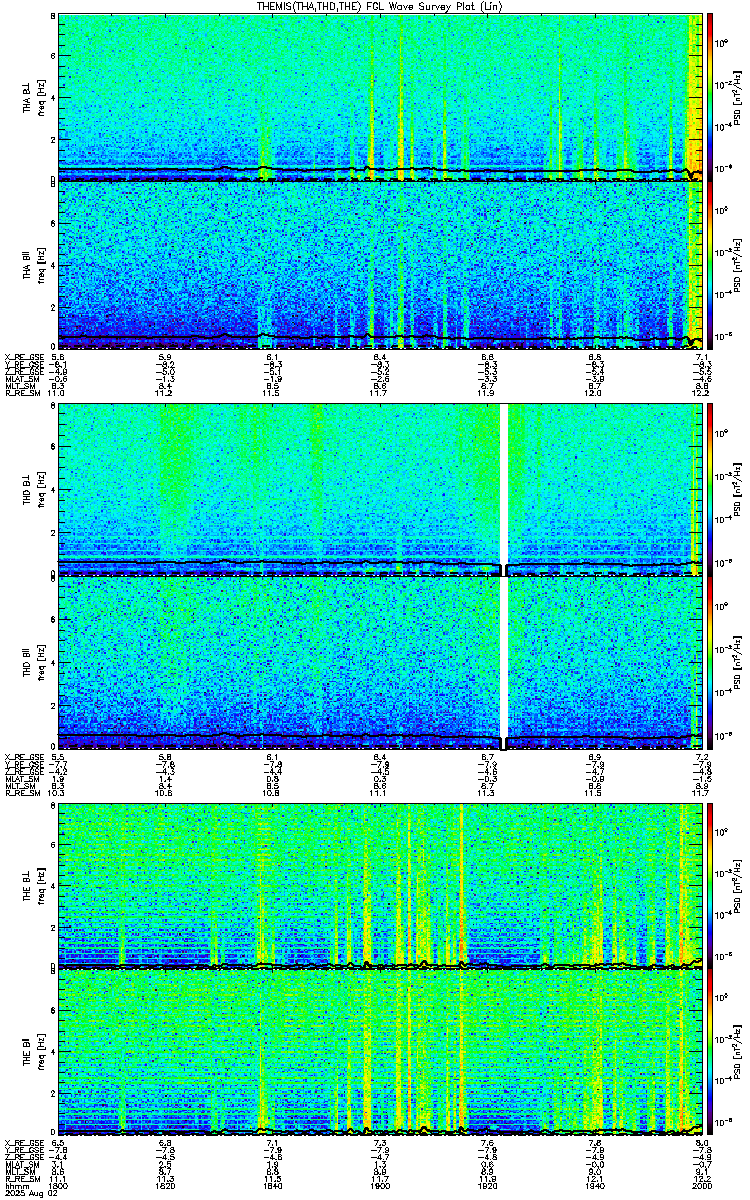
Task: Select the THD B‖ spectrogram panel
Action: click(x=381, y=663)
